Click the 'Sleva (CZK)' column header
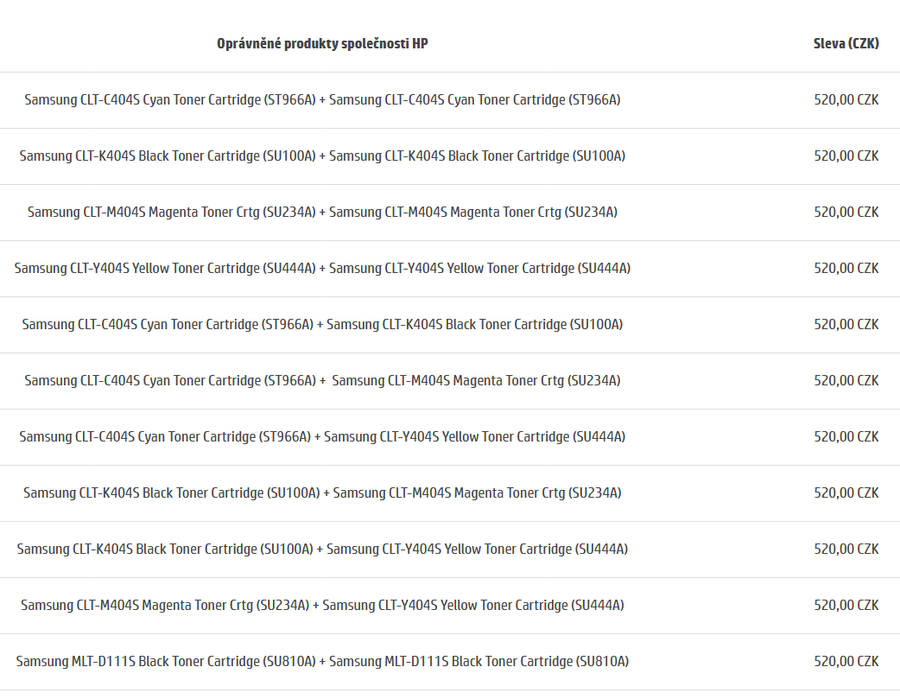This screenshot has height=699, width=900. point(846,44)
